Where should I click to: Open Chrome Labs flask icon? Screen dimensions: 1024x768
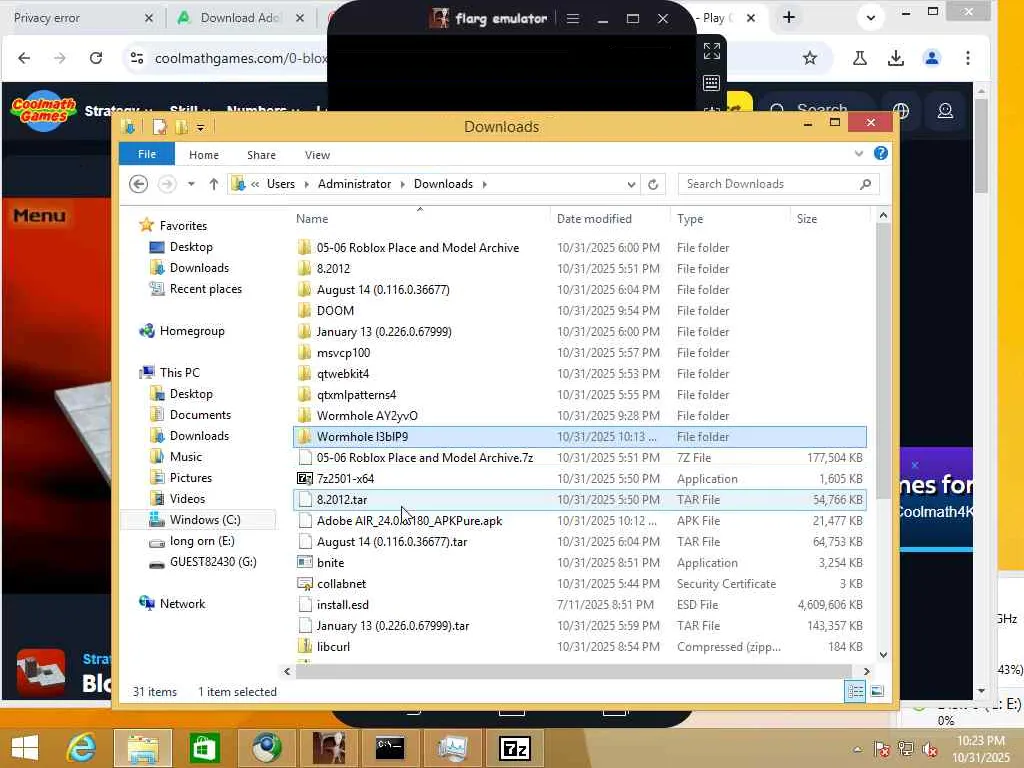point(860,58)
